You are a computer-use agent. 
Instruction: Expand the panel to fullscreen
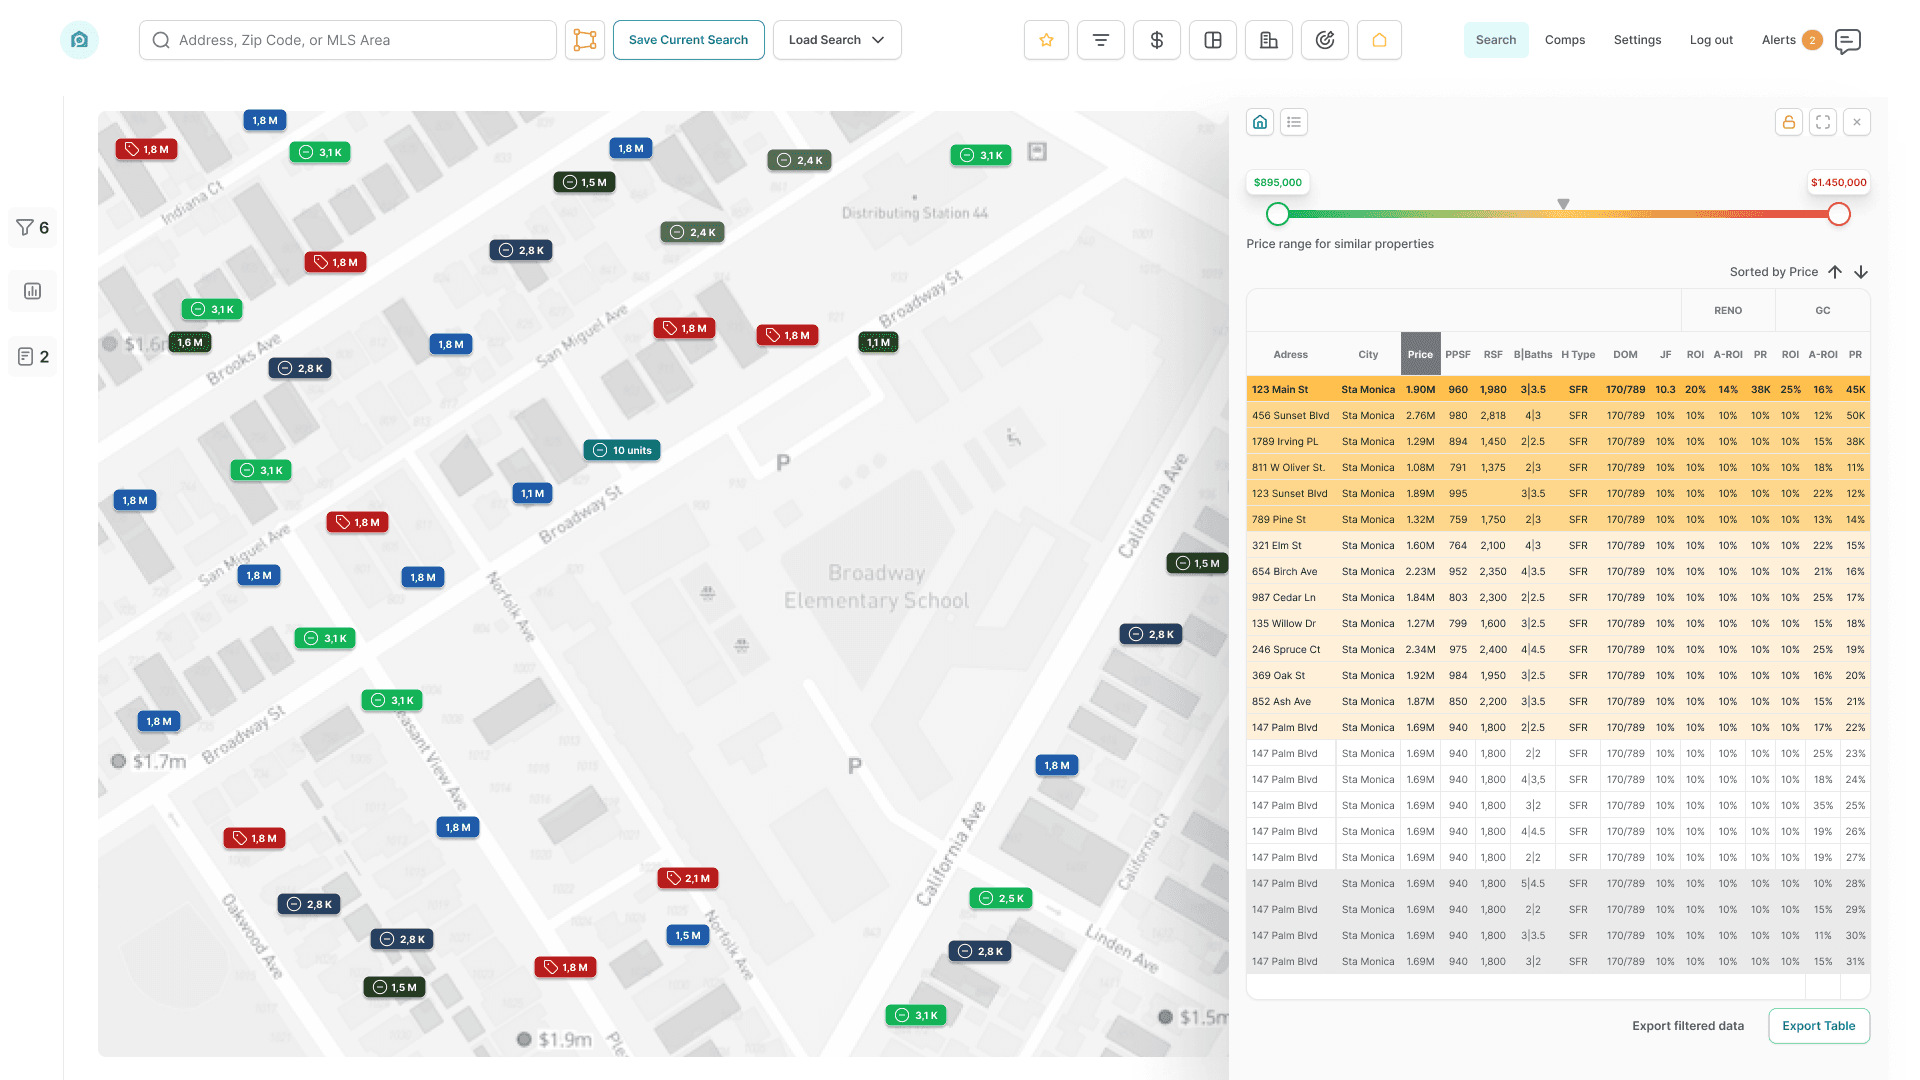(x=1823, y=122)
